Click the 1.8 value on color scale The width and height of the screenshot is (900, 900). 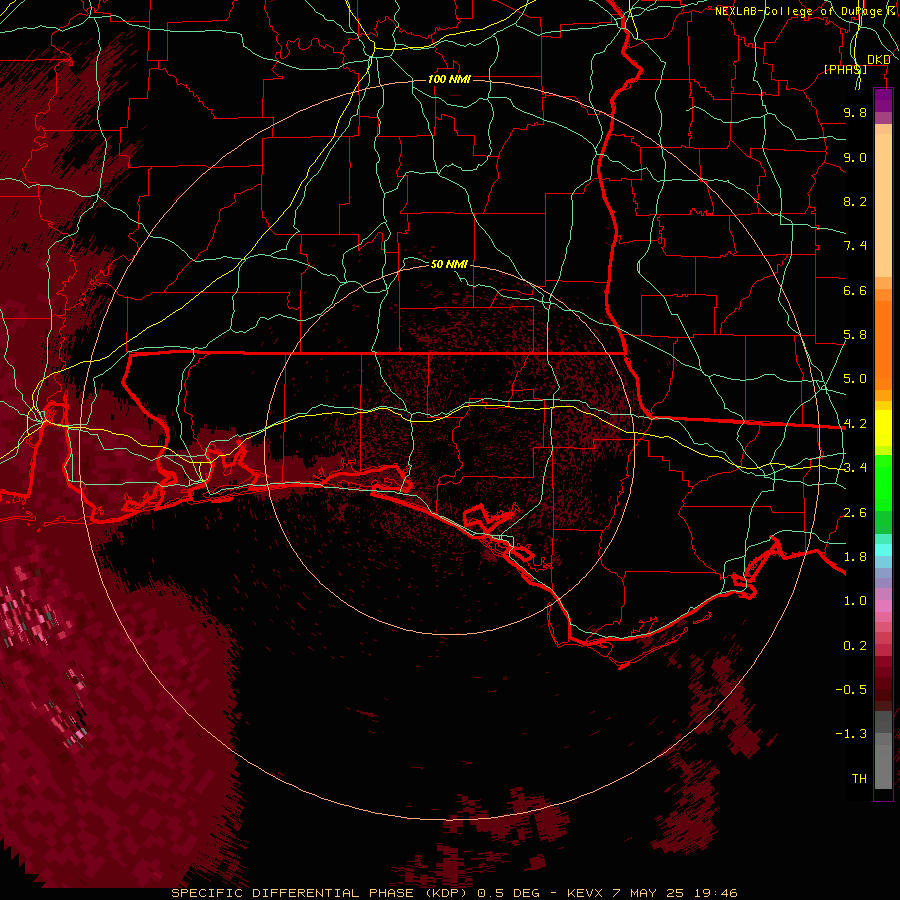tap(855, 557)
